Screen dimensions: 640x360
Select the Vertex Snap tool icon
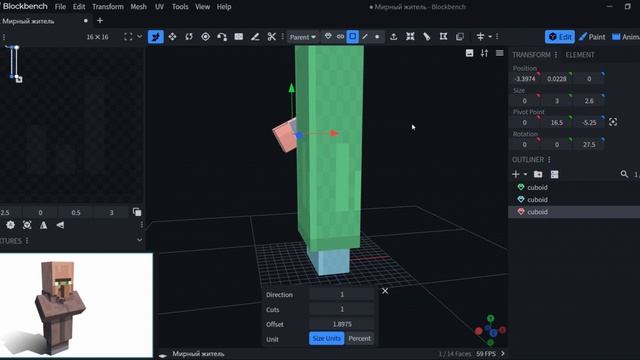point(222,37)
